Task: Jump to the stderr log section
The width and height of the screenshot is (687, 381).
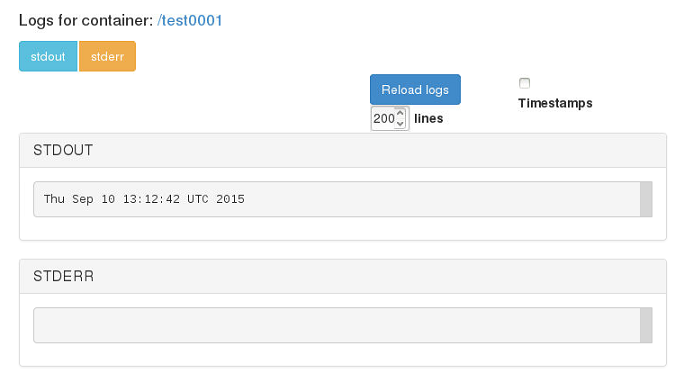Action: pos(107,56)
